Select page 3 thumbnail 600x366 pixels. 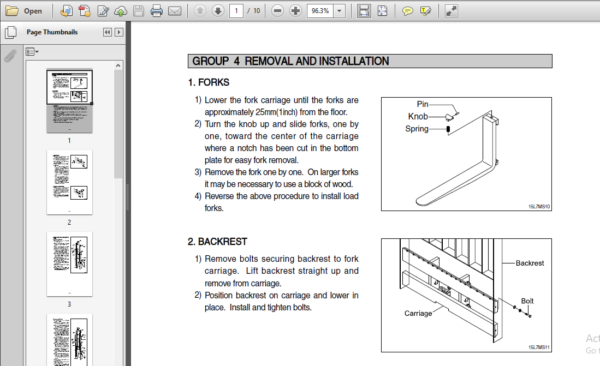[x=69, y=264]
